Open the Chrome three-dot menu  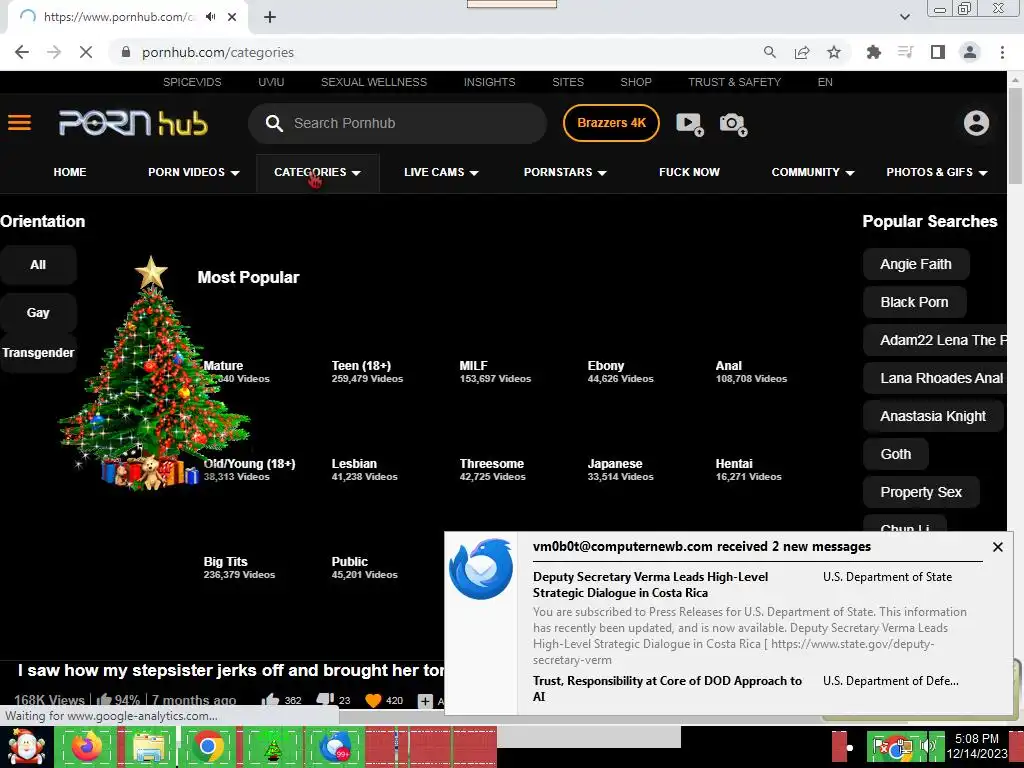pyautogui.click(x=1002, y=52)
